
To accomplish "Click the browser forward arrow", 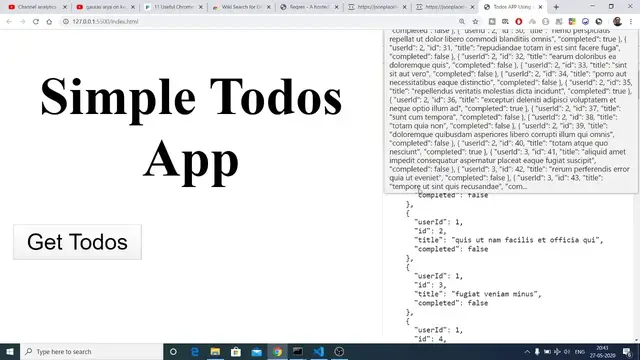I will pyautogui.click(x=22, y=22).
